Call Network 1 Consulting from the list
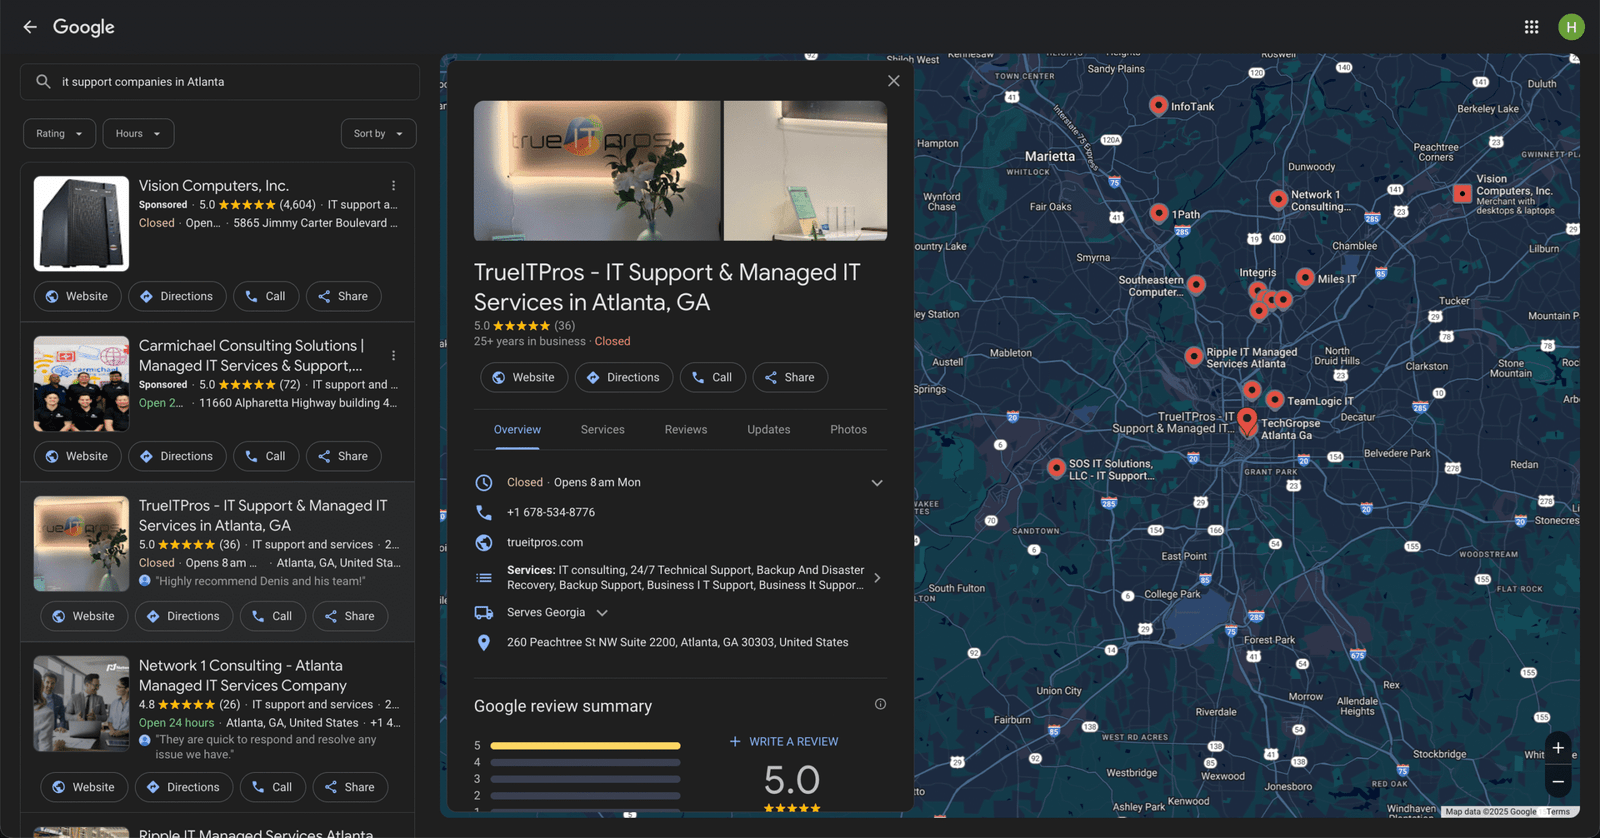This screenshot has height=838, width=1600. click(x=273, y=788)
